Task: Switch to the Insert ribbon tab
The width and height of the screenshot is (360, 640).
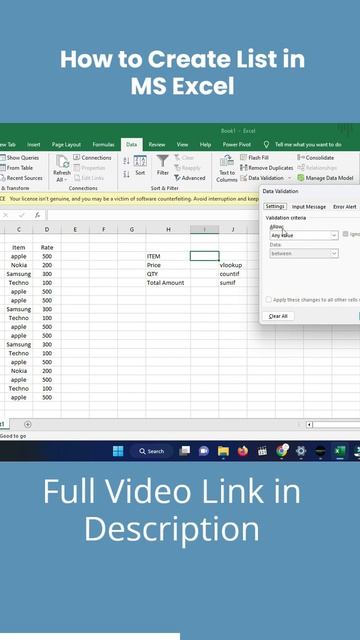Action: point(33,144)
